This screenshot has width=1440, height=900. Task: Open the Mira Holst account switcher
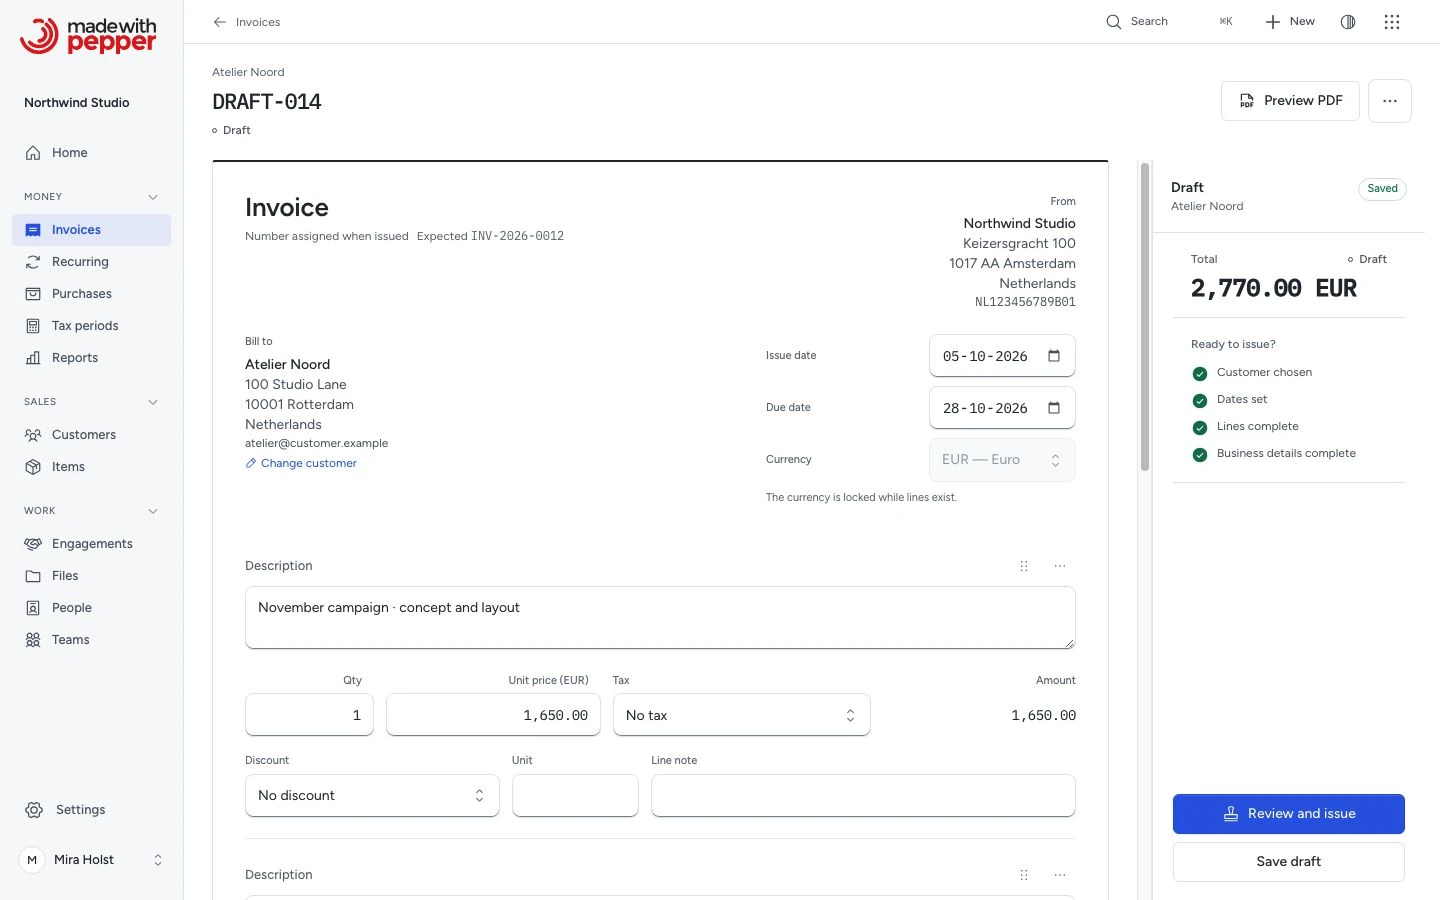coord(92,860)
